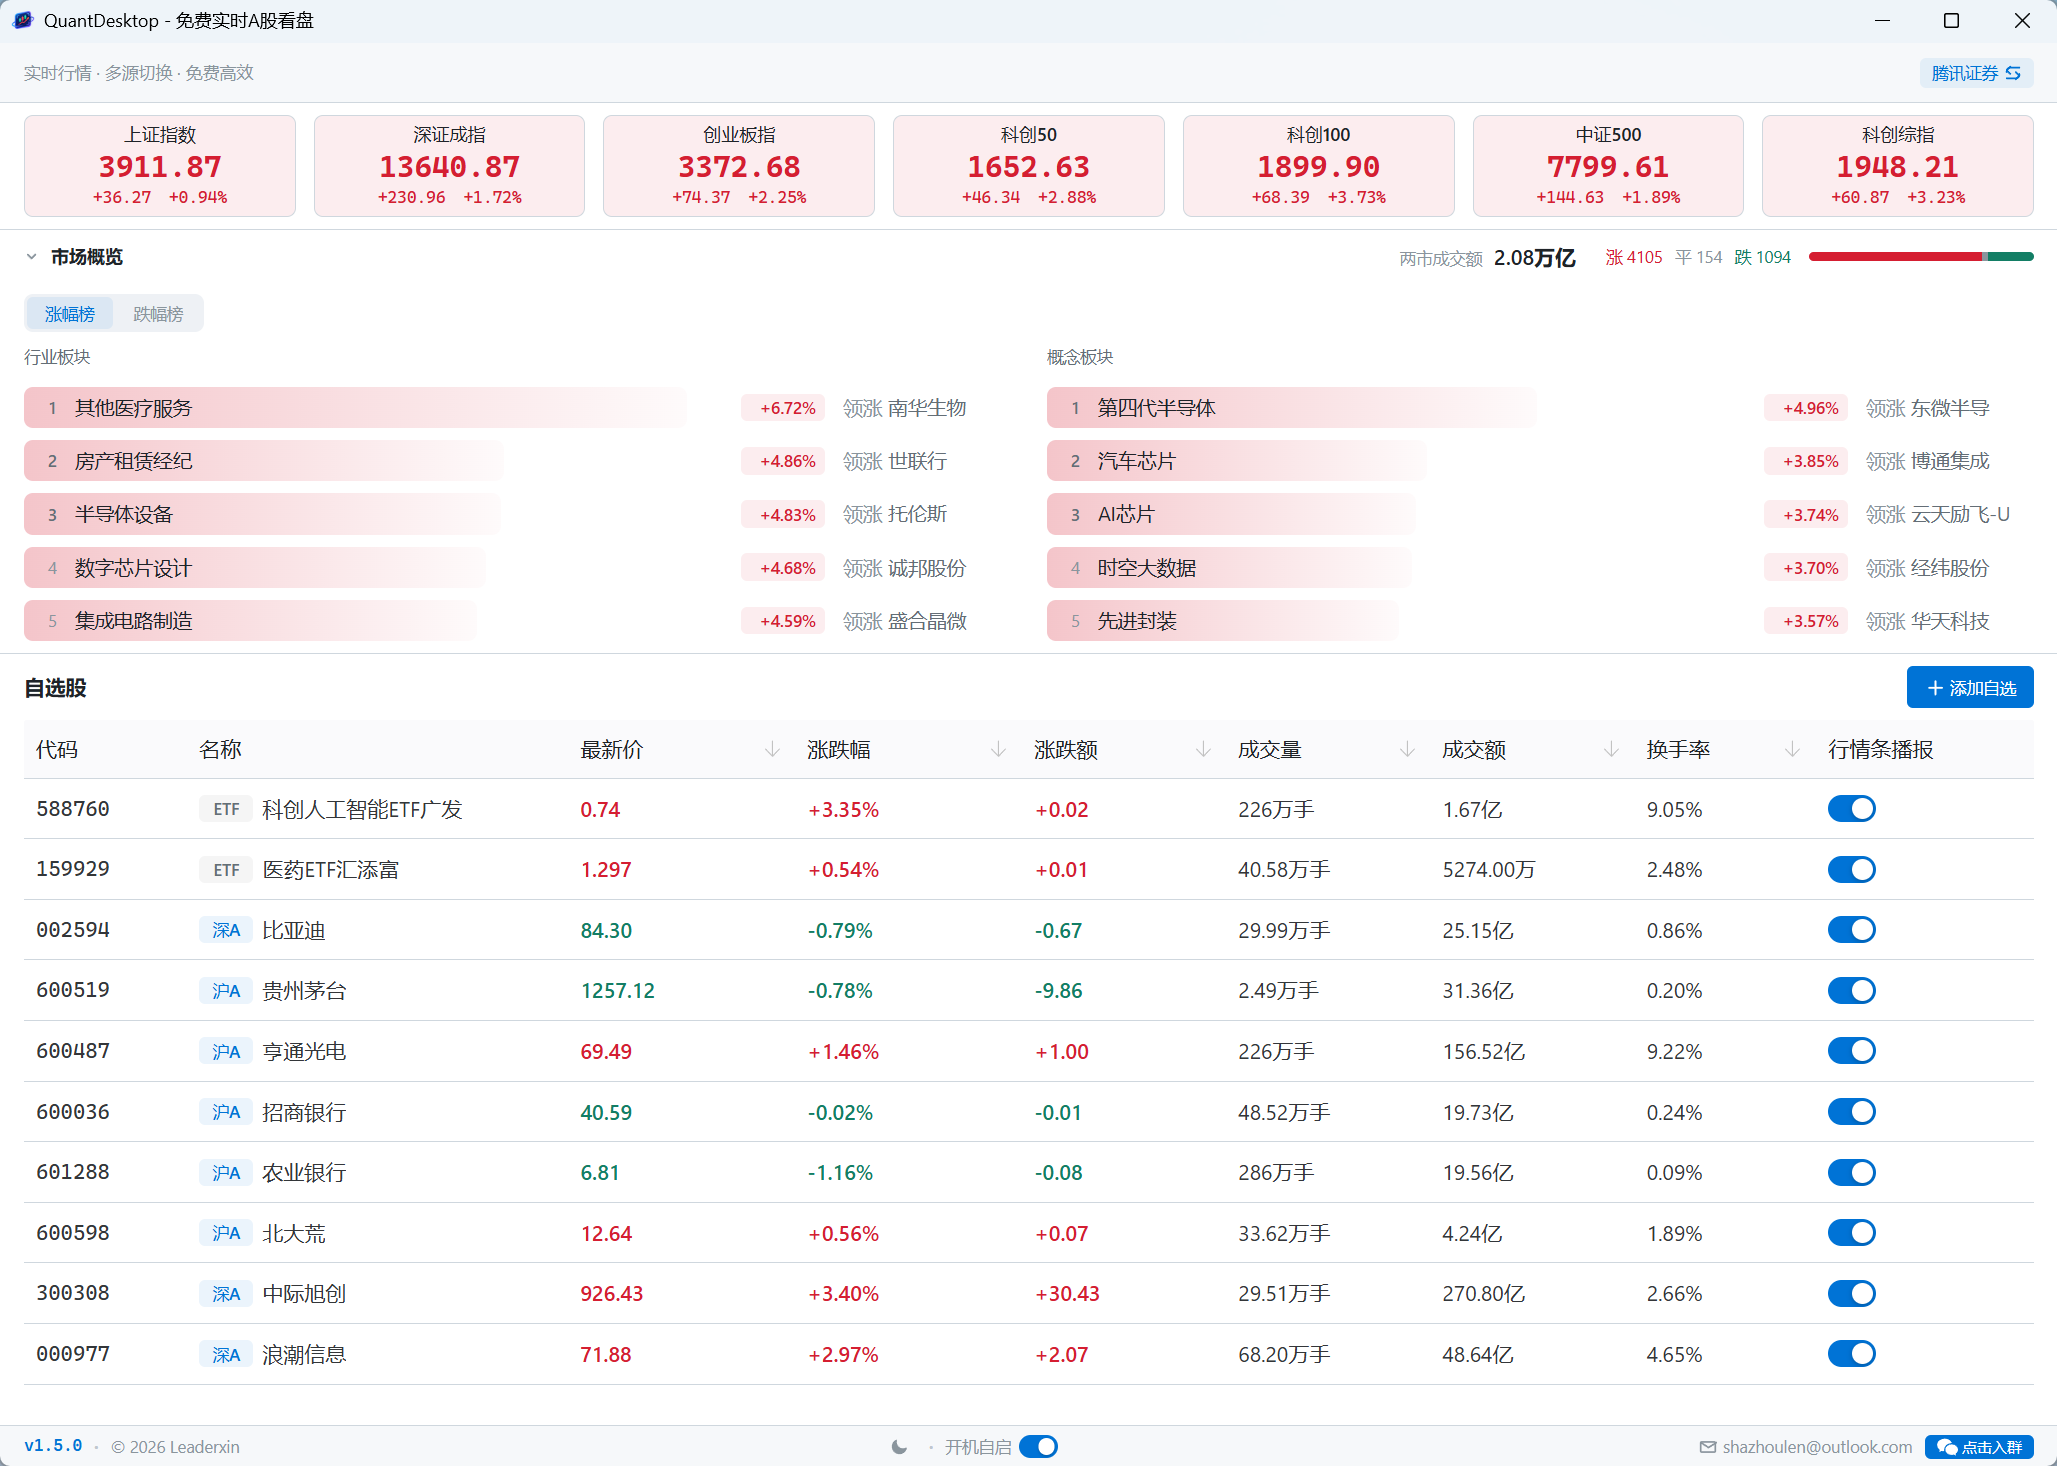2057x1466 pixels.
Task: Click the rise/fall ratio progress bar
Action: coord(1921,257)
